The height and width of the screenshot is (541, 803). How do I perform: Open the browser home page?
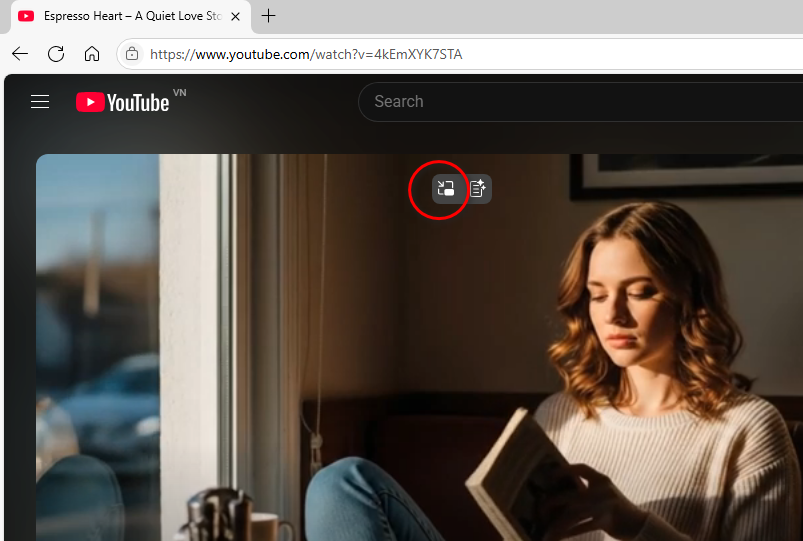(x=92, y=54)
